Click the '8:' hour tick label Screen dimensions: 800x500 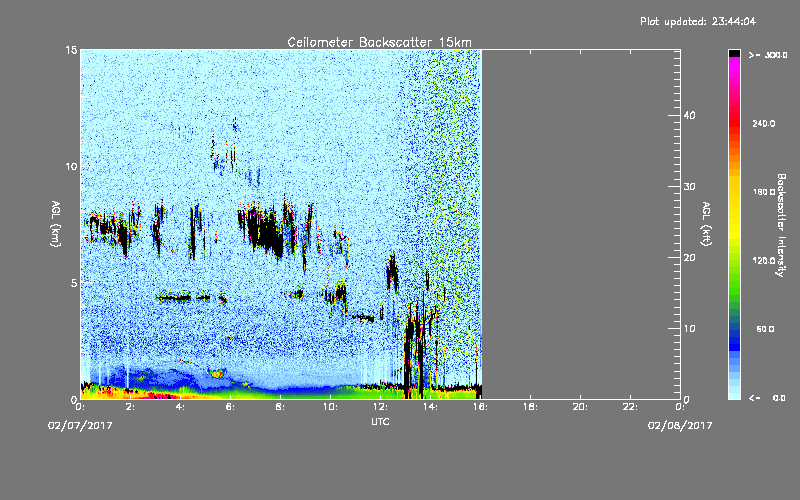[x=281, y=407]
